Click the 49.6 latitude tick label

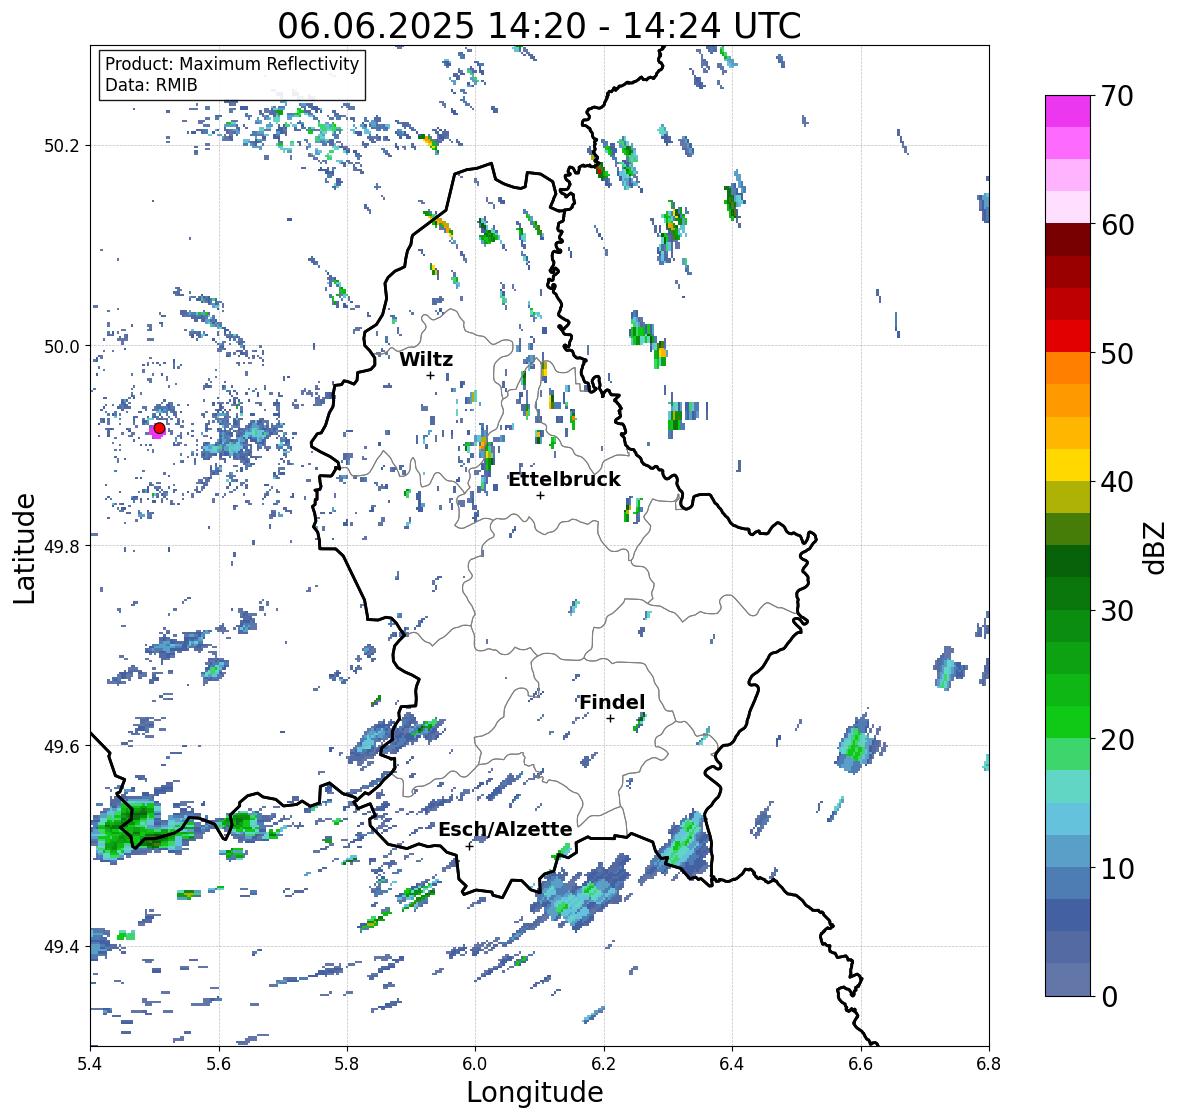click(61, 746)
